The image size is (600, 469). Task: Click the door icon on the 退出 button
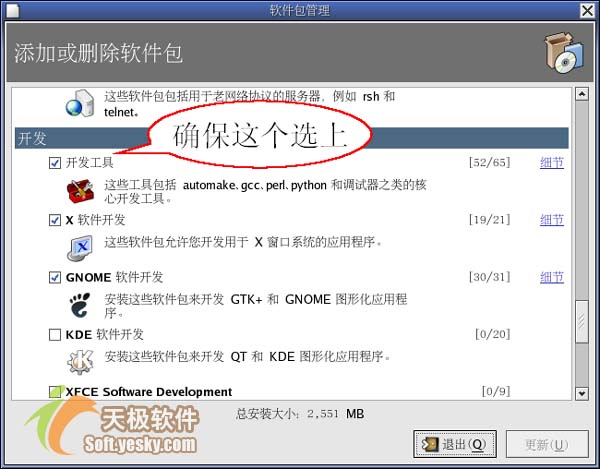coord(429,445)
